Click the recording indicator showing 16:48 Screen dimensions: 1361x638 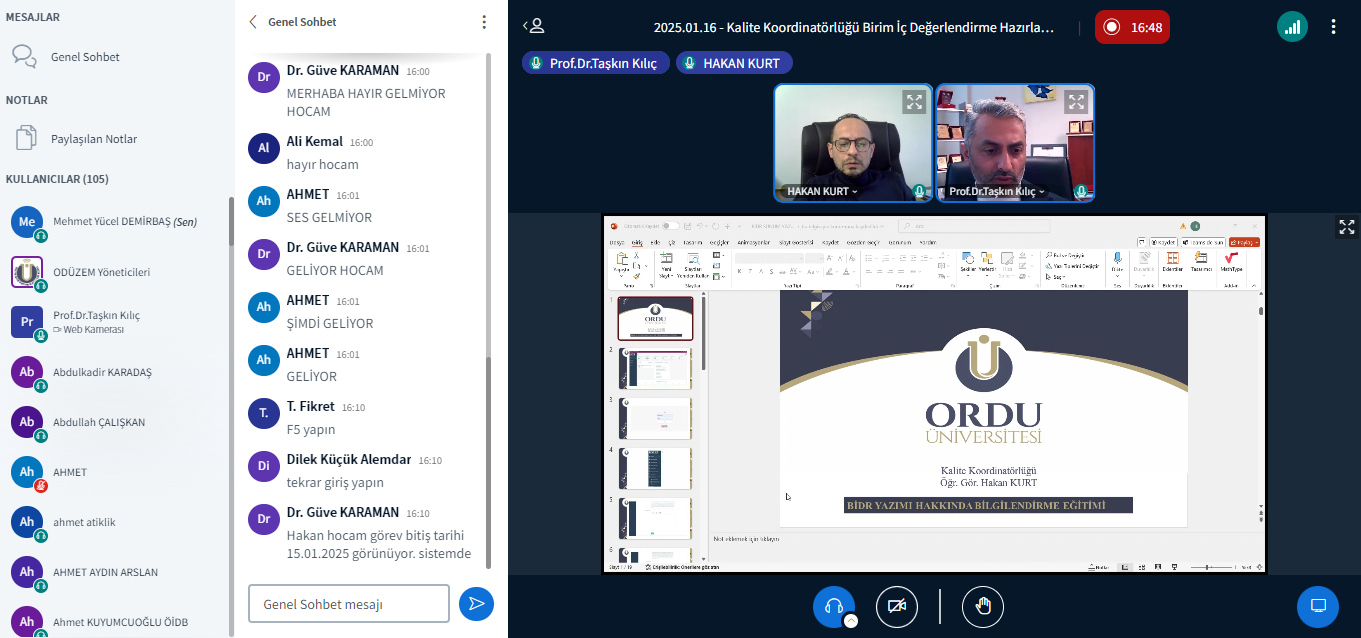(x=1132, y=27)
